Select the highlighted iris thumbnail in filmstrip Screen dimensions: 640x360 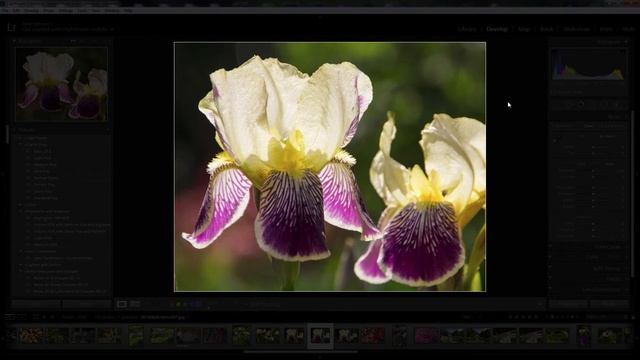[320, 336]
